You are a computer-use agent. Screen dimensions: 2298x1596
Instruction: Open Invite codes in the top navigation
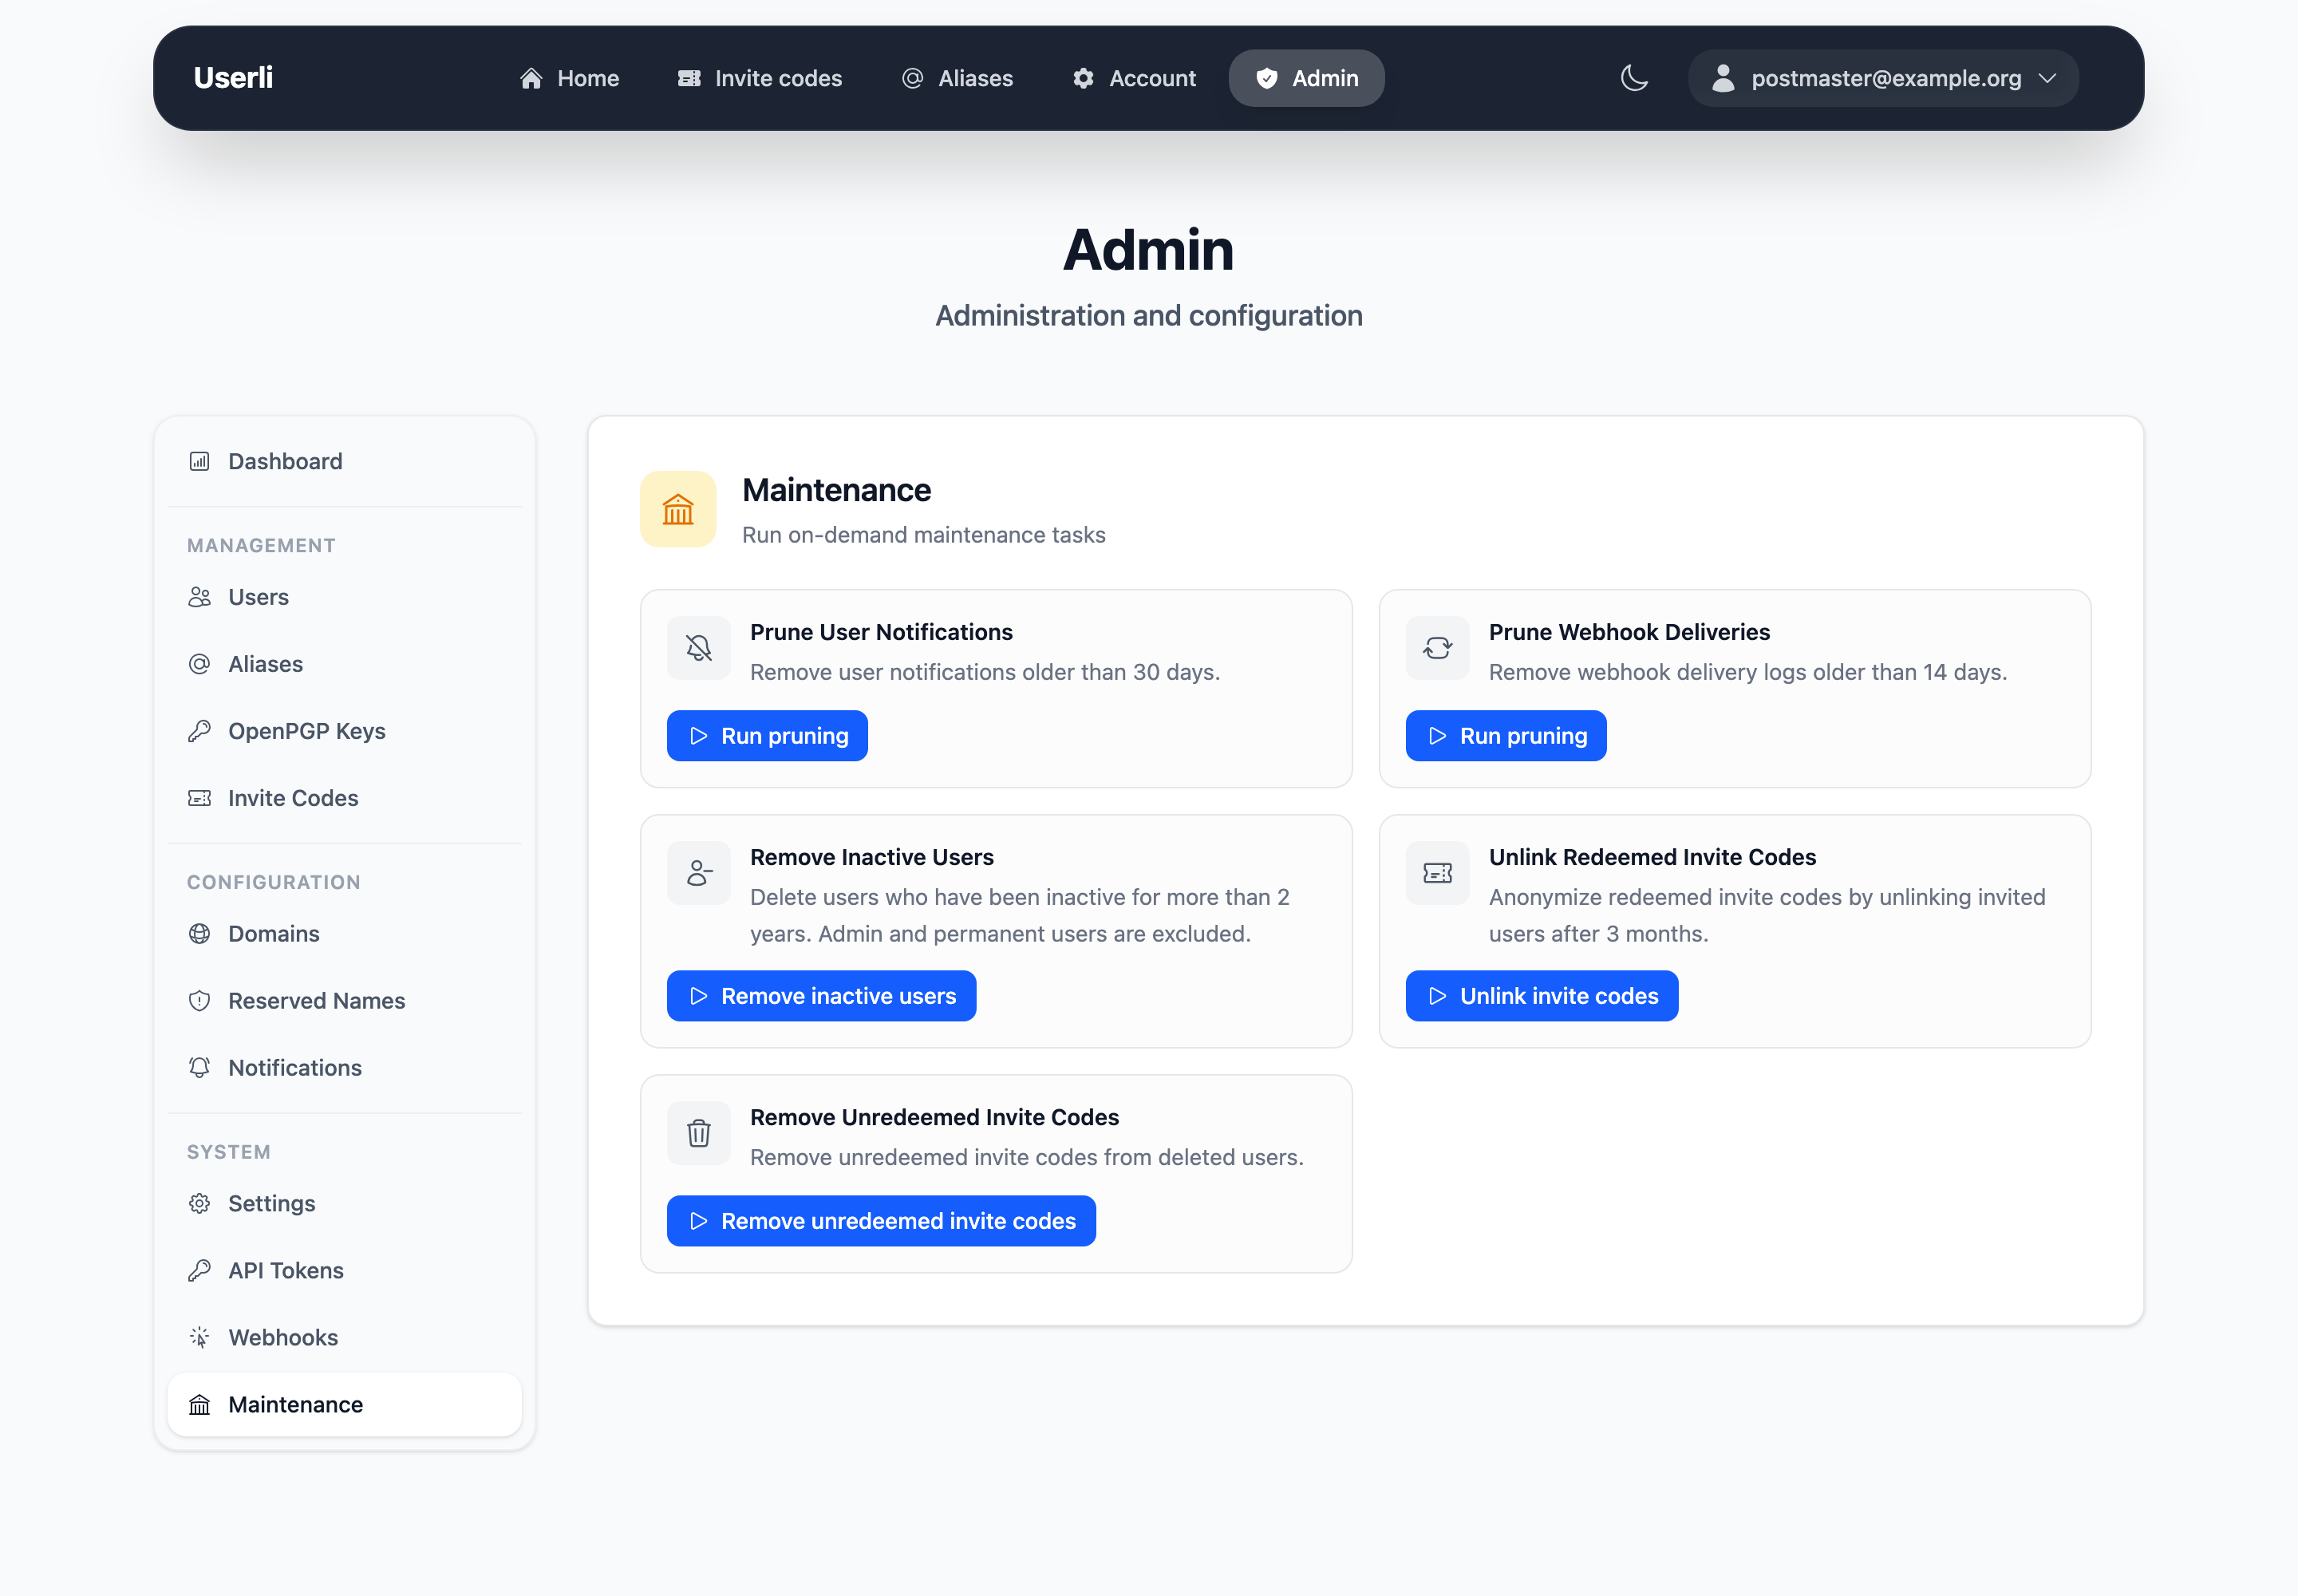(760, 78)
